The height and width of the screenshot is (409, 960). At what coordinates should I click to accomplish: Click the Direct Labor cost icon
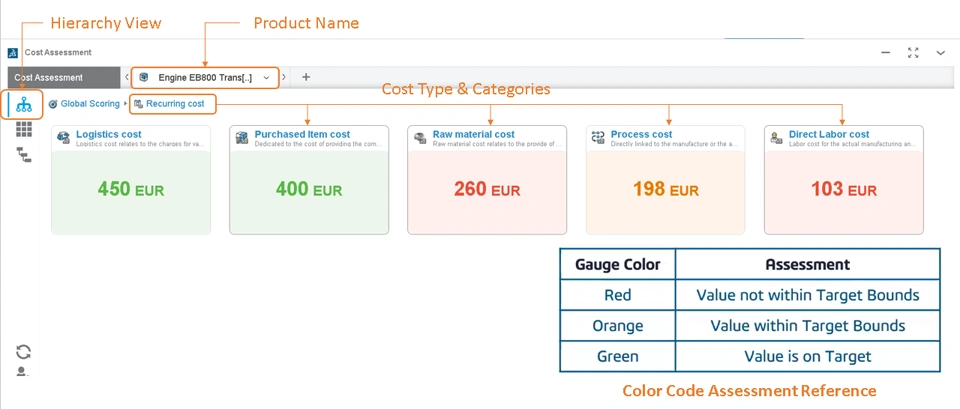pyautogui.click(x=776, y=138)
